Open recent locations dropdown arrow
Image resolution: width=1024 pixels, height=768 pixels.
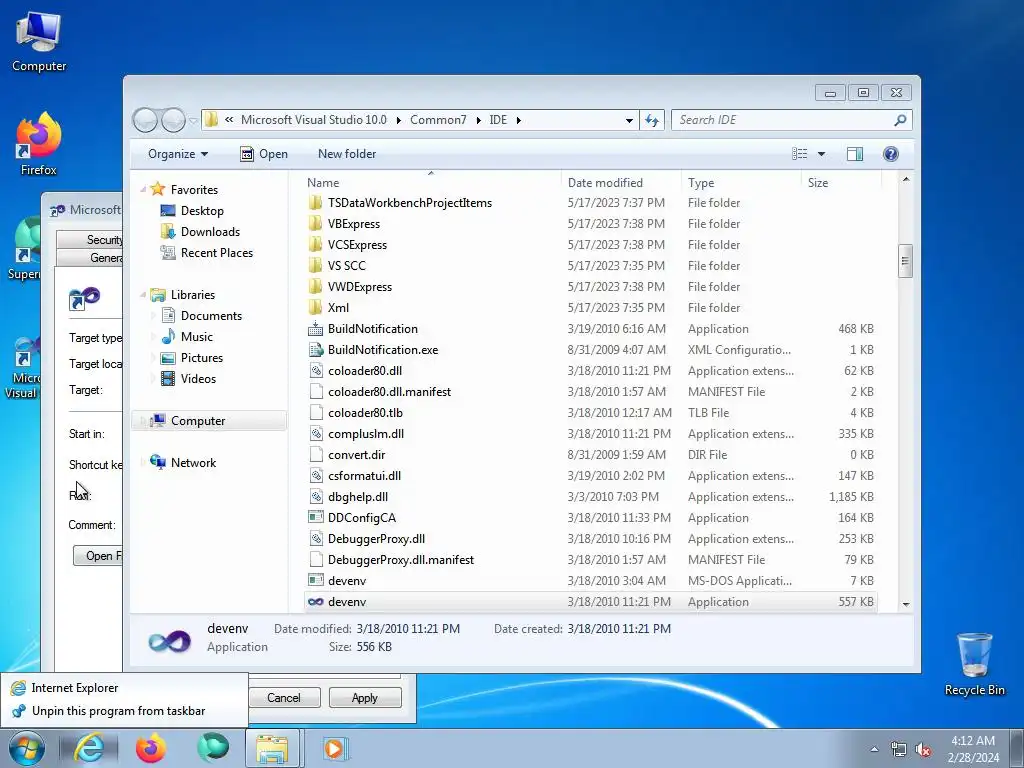pos(193,121)
